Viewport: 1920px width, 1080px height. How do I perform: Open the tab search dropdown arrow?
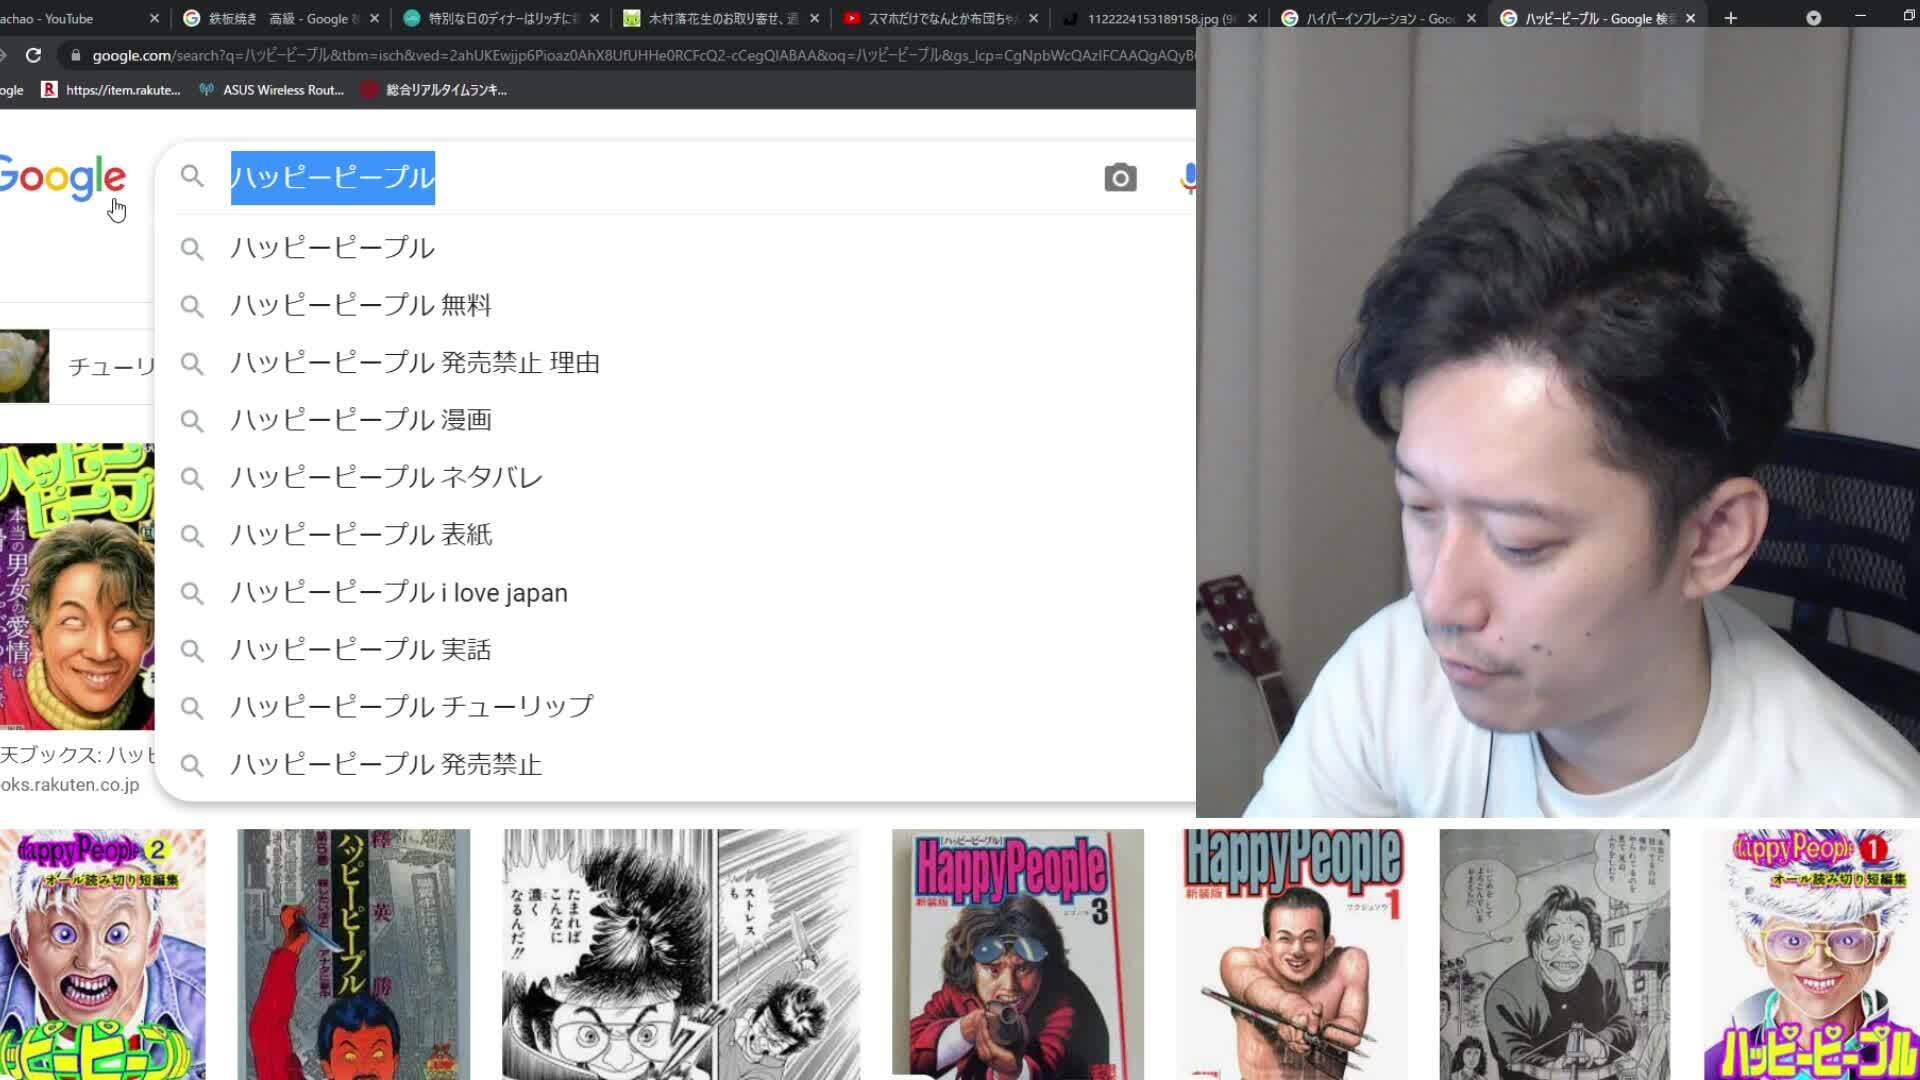pos(1813,18)
